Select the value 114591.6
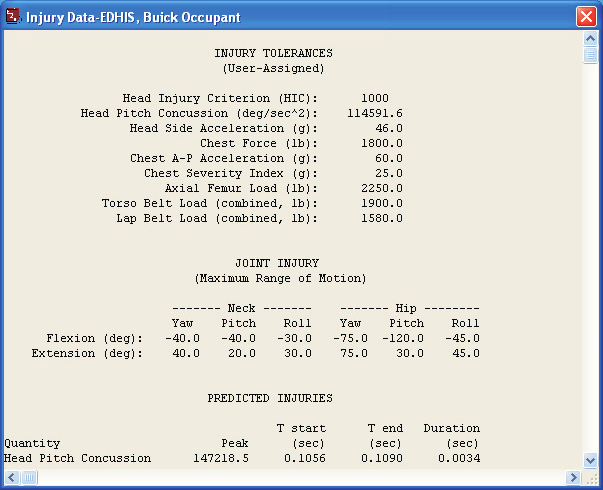Viewport: 603px width, 490px height. click(375, 113)
